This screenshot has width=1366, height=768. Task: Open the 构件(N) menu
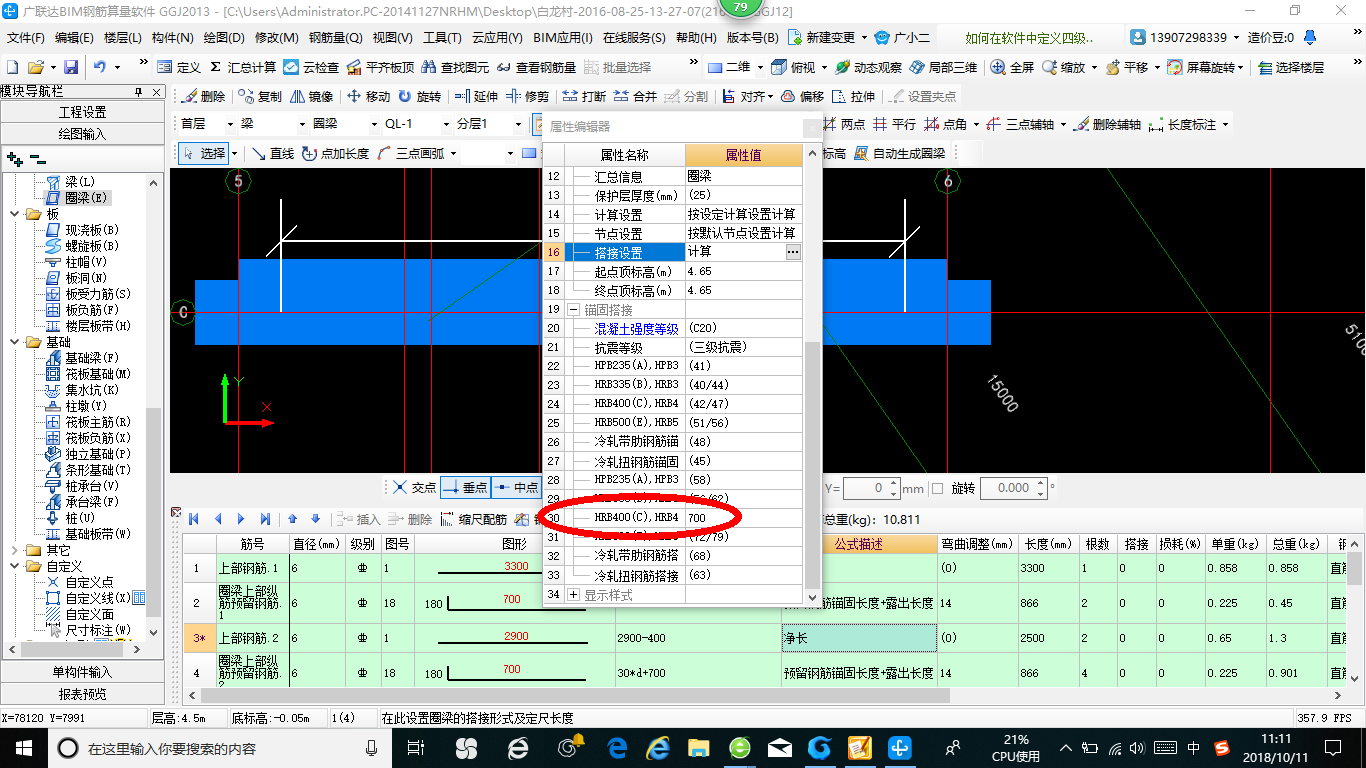173,38
